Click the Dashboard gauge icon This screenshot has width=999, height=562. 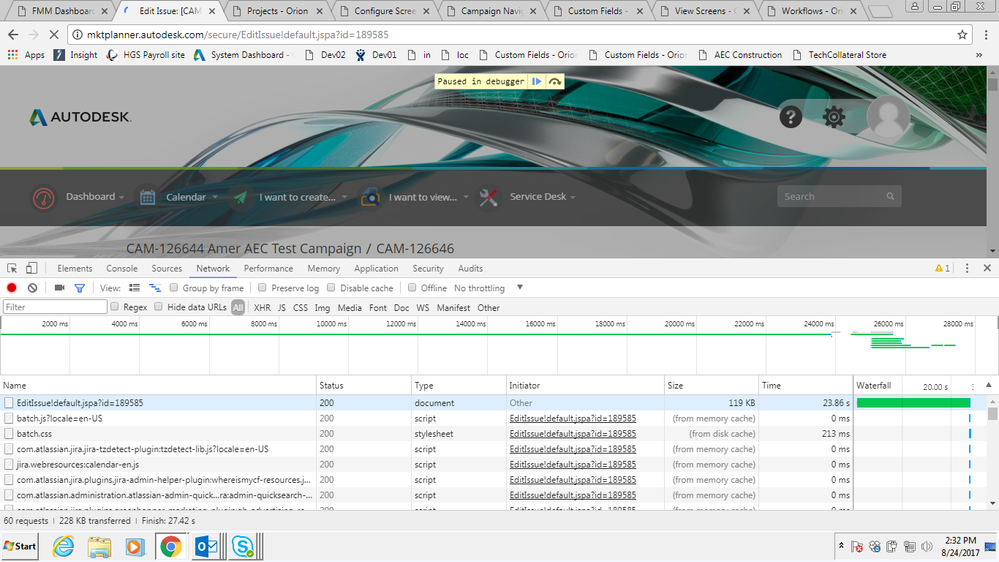tap(43, 198)
